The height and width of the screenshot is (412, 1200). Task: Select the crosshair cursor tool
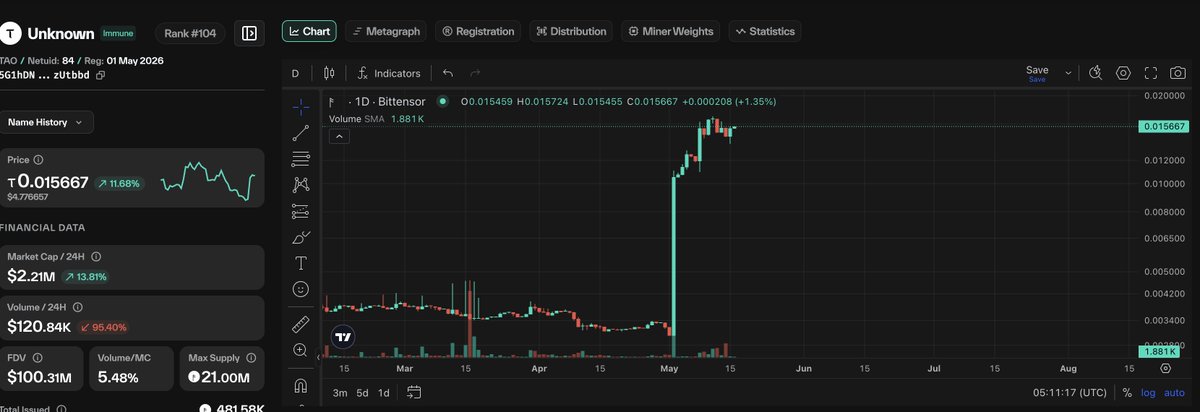[x=300, y=106]
